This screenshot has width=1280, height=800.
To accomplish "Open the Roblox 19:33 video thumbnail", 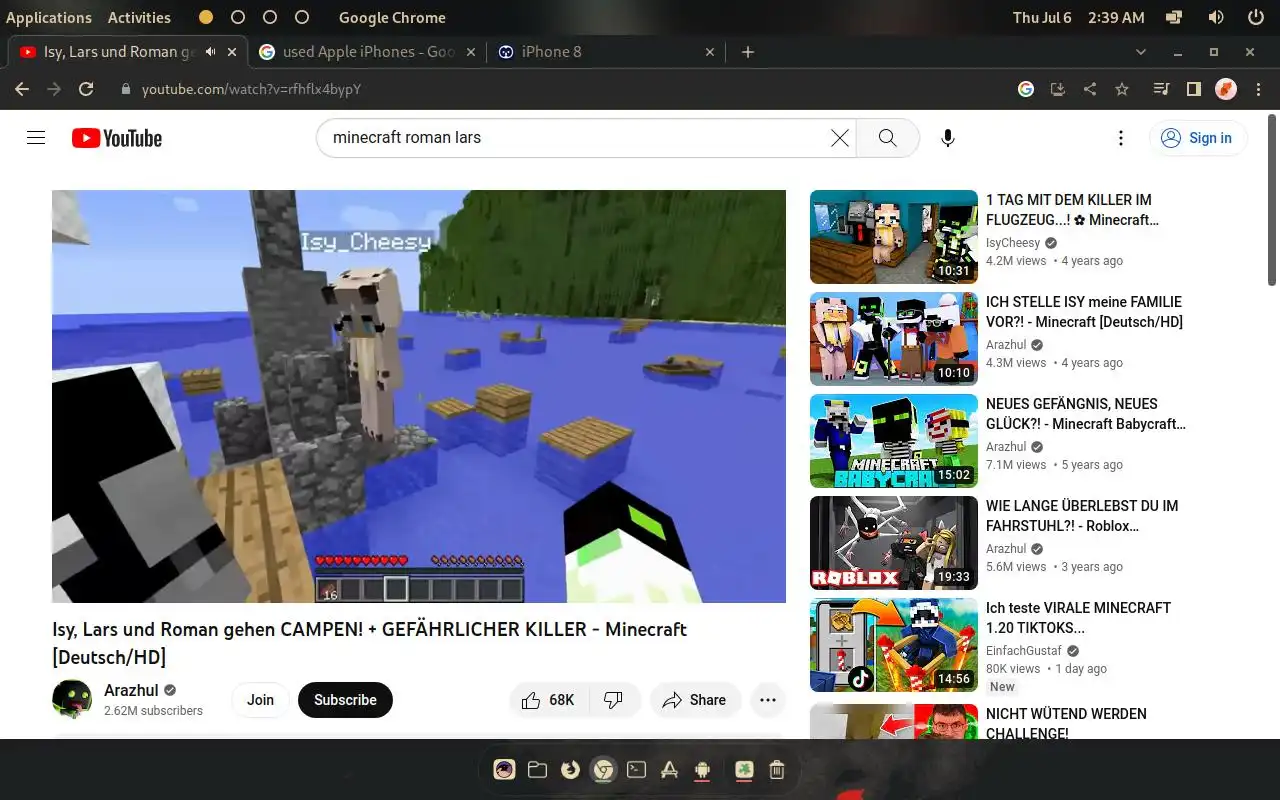I will (894, 543).
